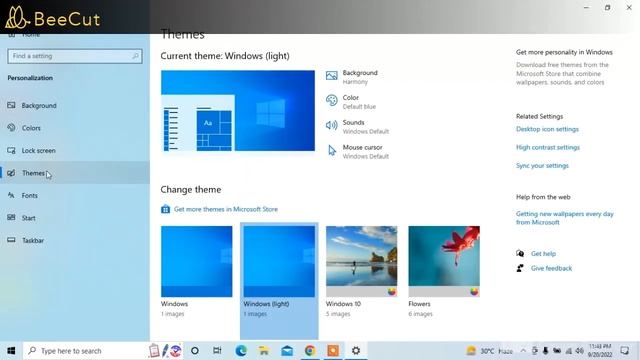Click the Colors palette icon in sidebar
640x360 pixels.
coord(11,128)
